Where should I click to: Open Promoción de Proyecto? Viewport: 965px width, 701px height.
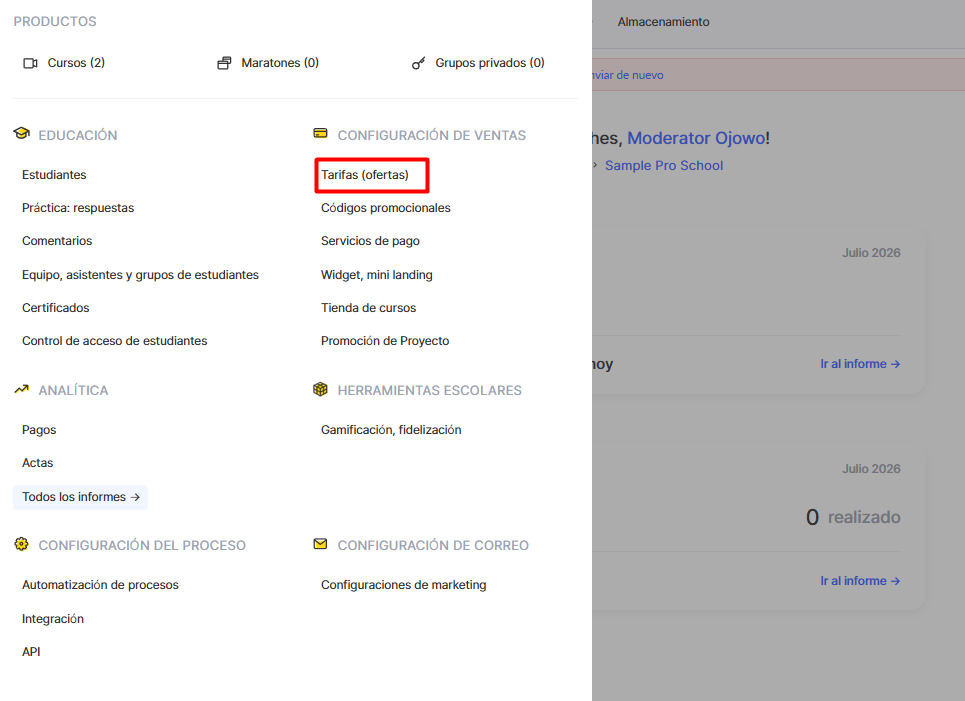(385, 341)
